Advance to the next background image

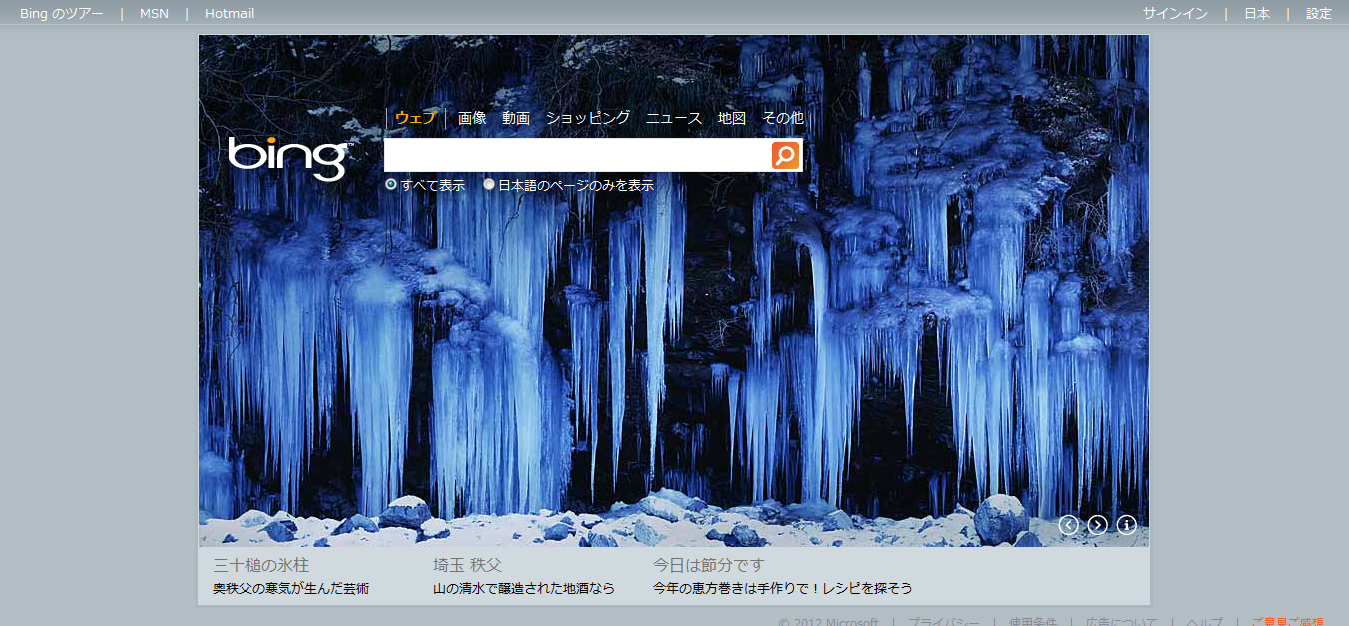click(1097, 525)
